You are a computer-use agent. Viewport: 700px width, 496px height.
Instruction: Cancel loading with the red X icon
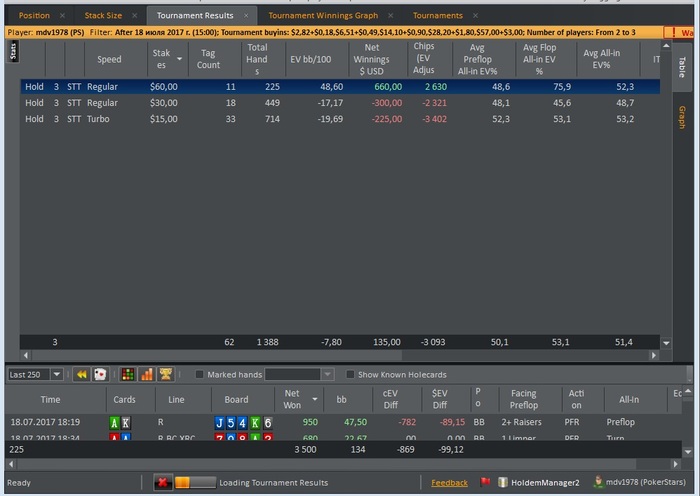click(x=162, y=482)
